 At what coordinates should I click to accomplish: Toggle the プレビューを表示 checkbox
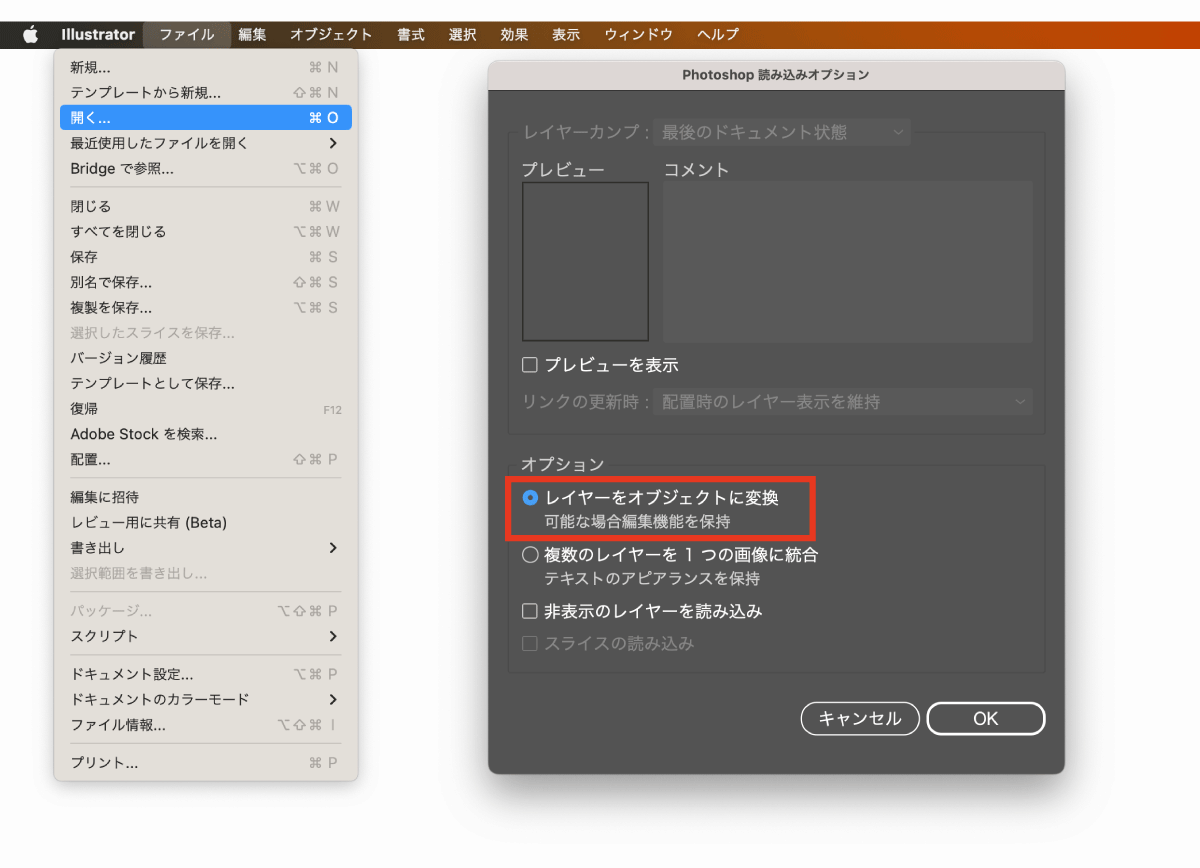(529, 364)
